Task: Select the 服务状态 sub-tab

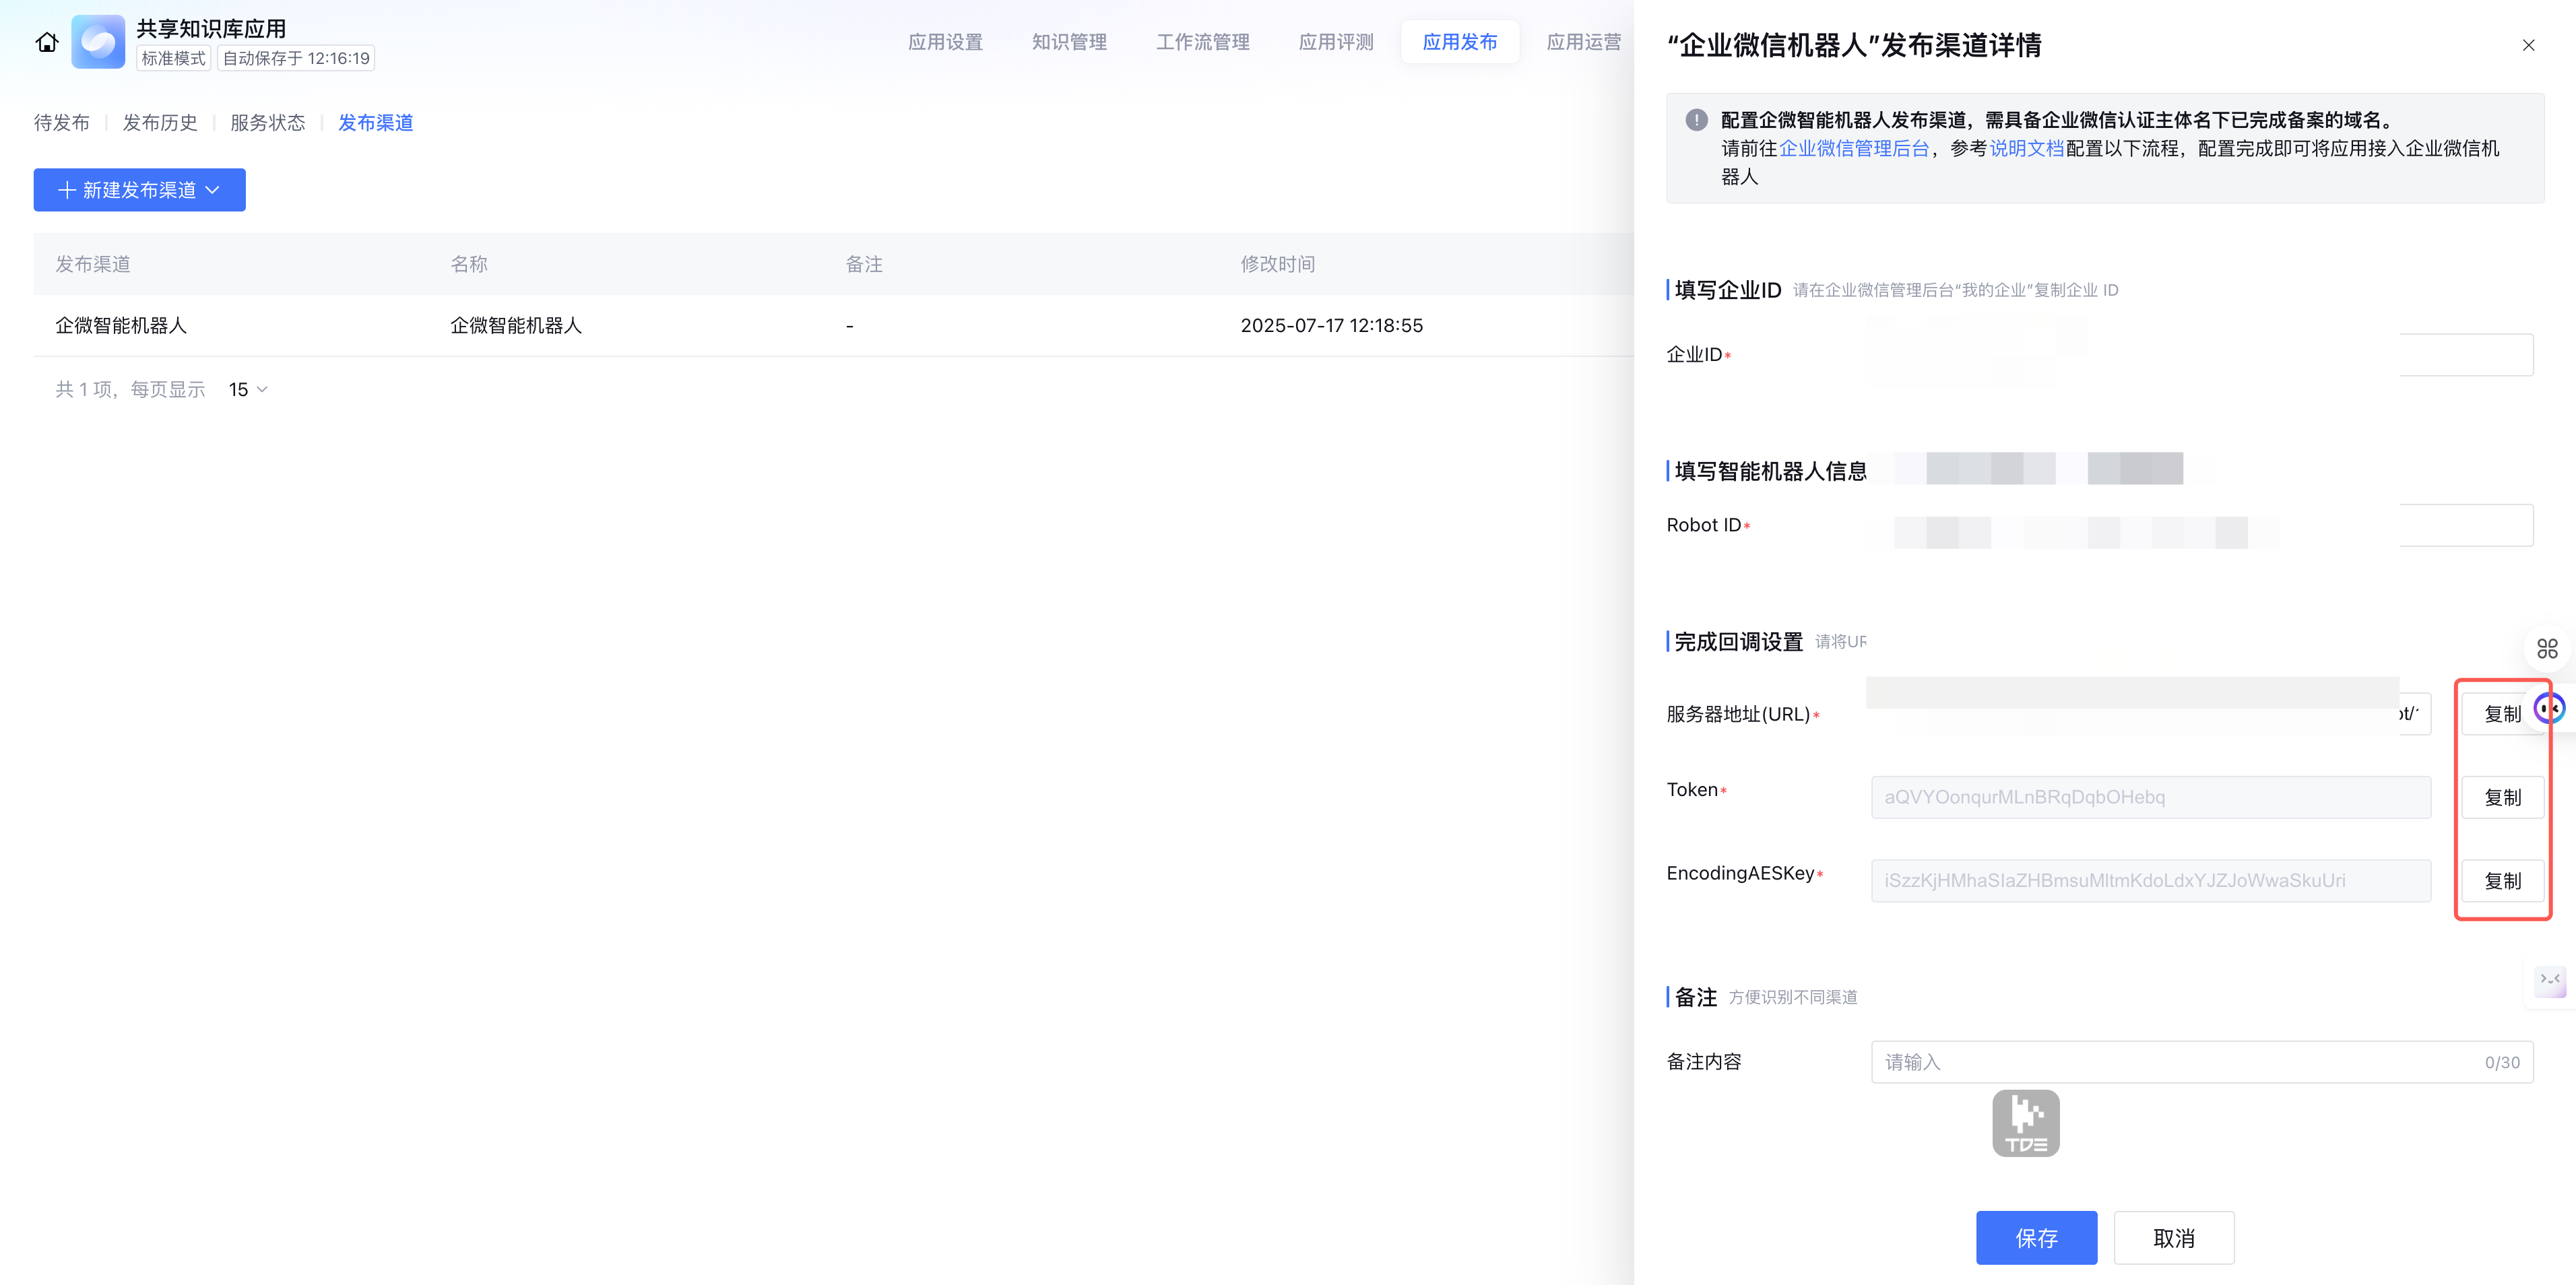Action: click(x=267, y=122)
